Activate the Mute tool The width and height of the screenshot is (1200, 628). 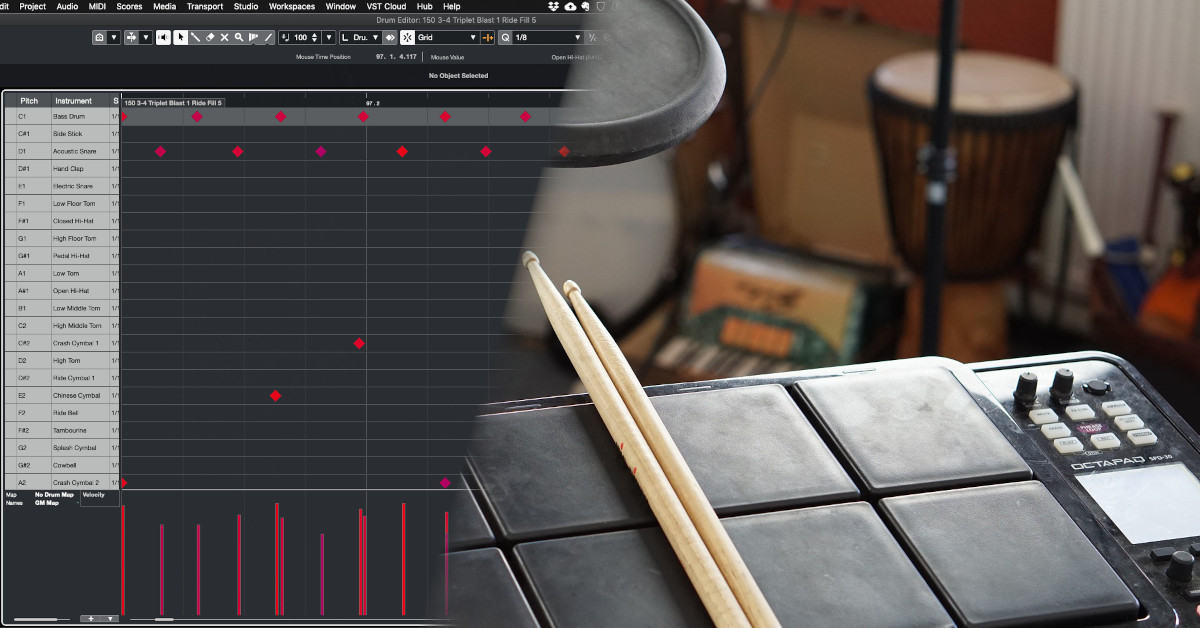click(x=224, y=37)
